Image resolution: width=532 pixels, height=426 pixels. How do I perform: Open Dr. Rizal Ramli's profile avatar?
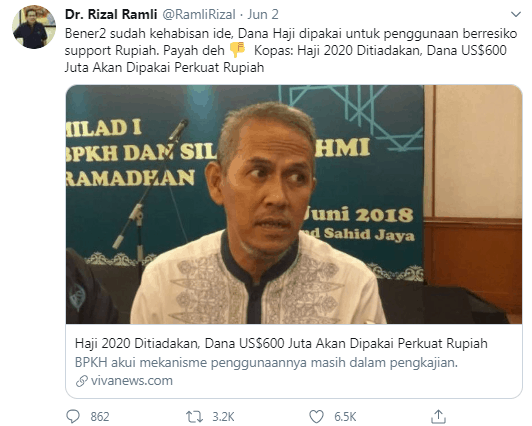pyautogui.click(x=34, y=27)
